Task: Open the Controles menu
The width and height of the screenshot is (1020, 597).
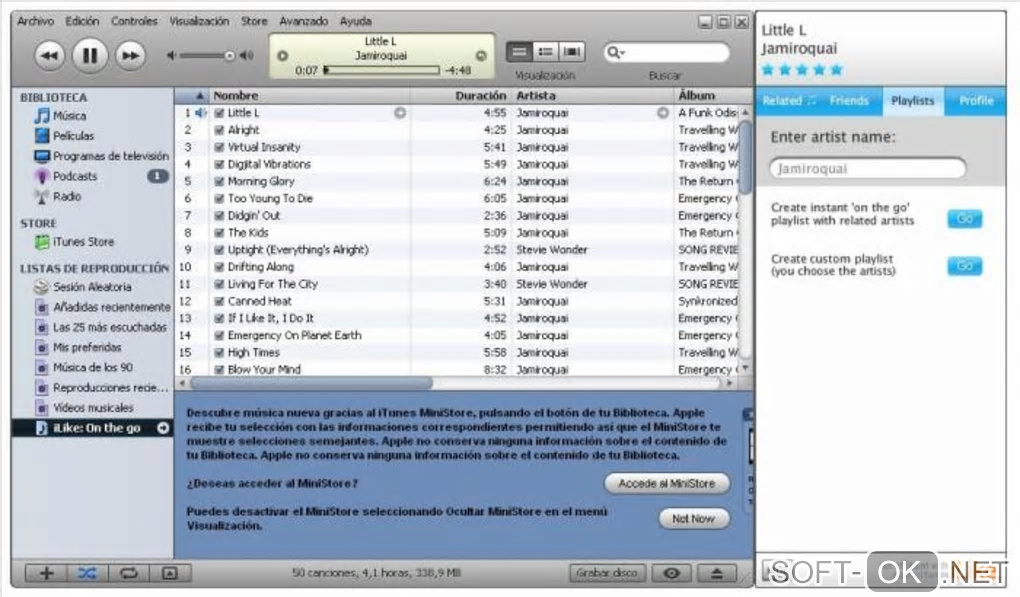Action: pyautogui.click(x=134, y=21)
